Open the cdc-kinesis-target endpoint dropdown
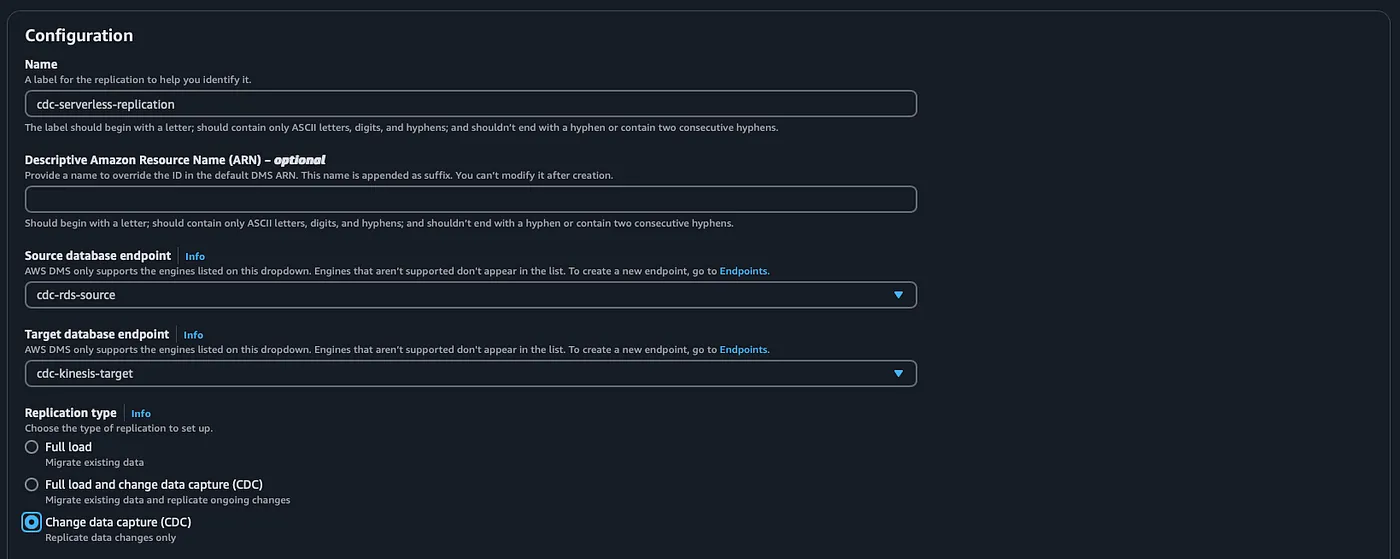This screenshot has height=559, width=1400. coord(470,373)
